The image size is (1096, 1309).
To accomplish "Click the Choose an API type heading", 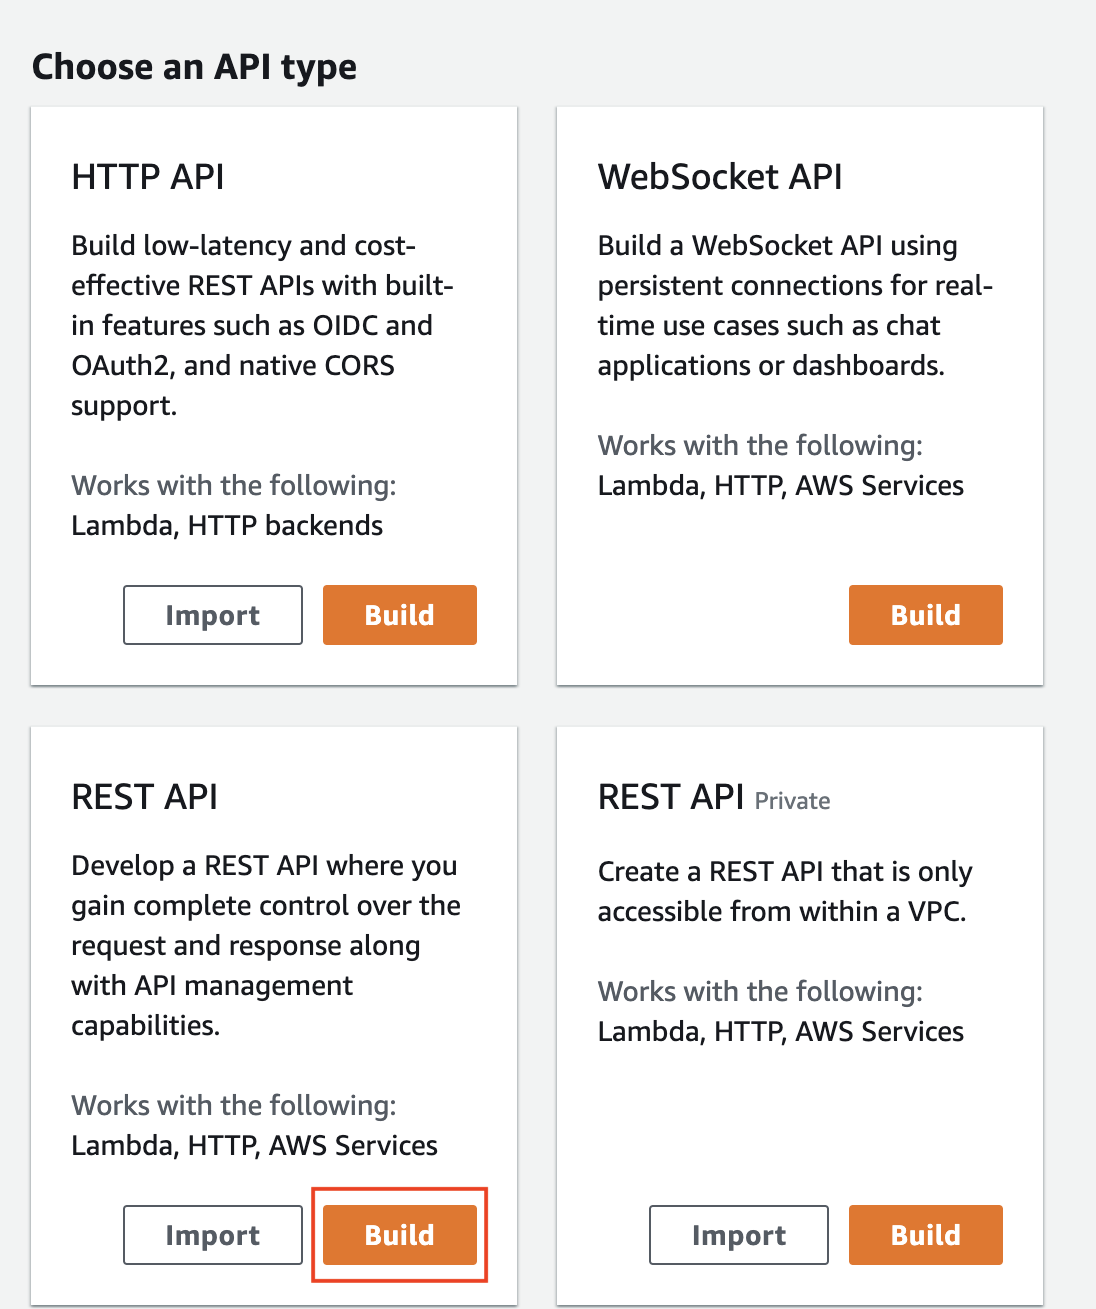I will pos(194,66).
